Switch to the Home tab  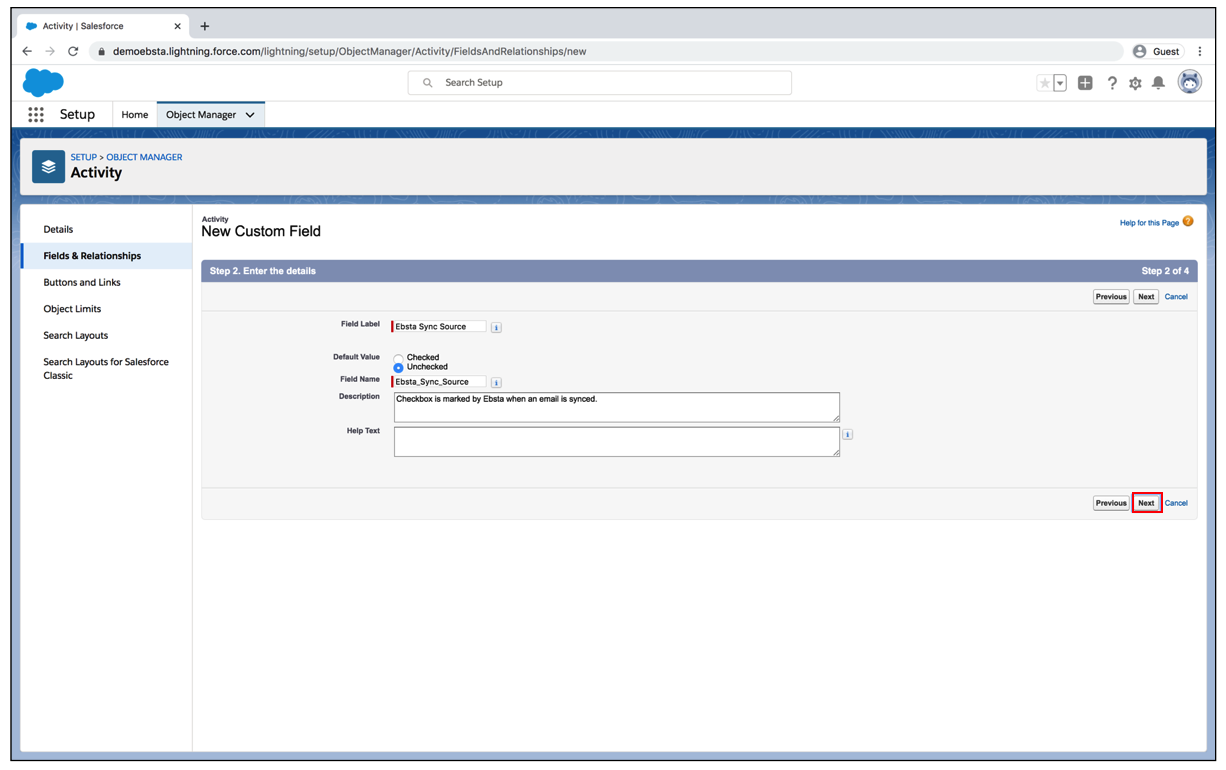tap(134, 115)
